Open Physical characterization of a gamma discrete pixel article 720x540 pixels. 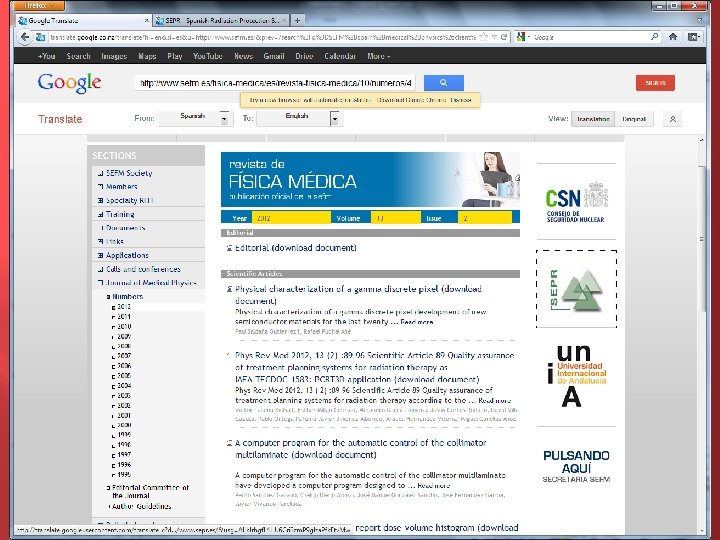tap(358, 295)
